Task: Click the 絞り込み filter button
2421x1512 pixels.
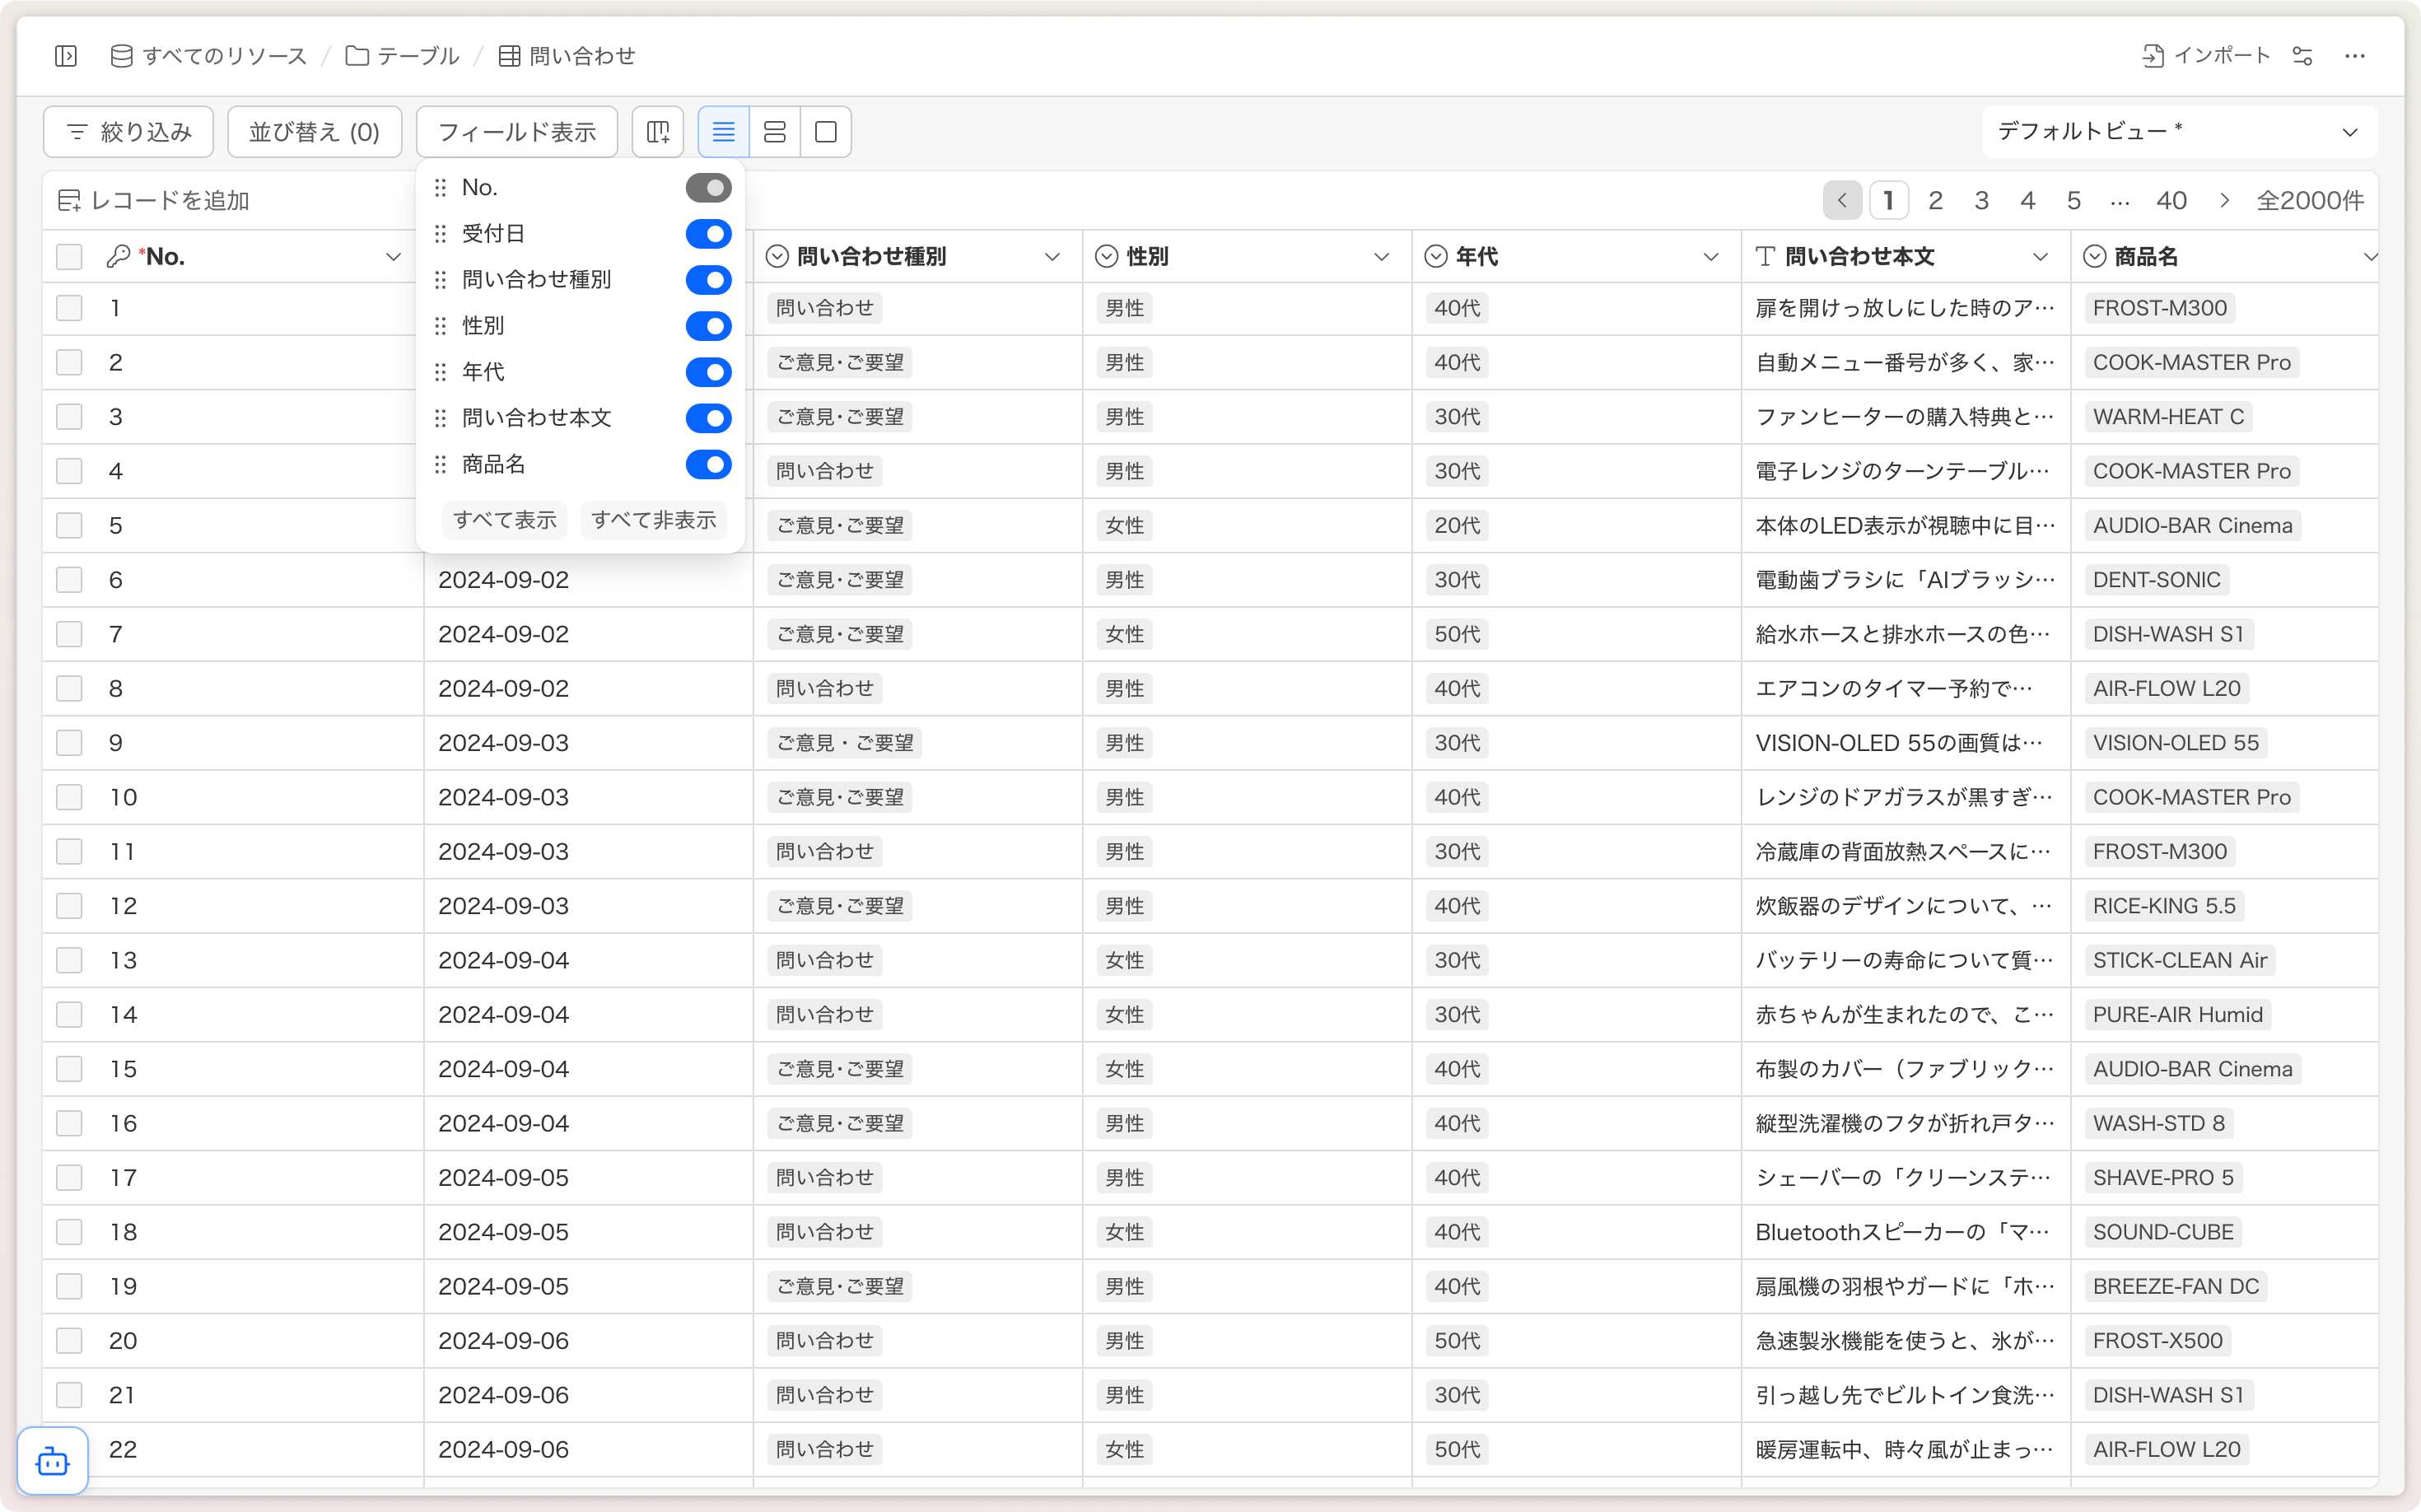Action: [129, 132]
